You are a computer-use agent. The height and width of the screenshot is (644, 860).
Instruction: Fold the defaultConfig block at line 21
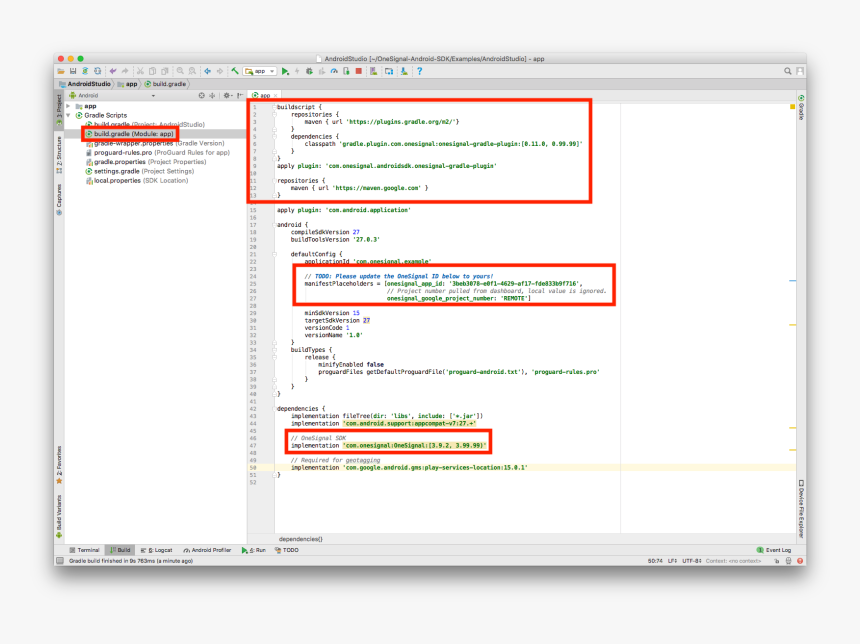(274, 254)
